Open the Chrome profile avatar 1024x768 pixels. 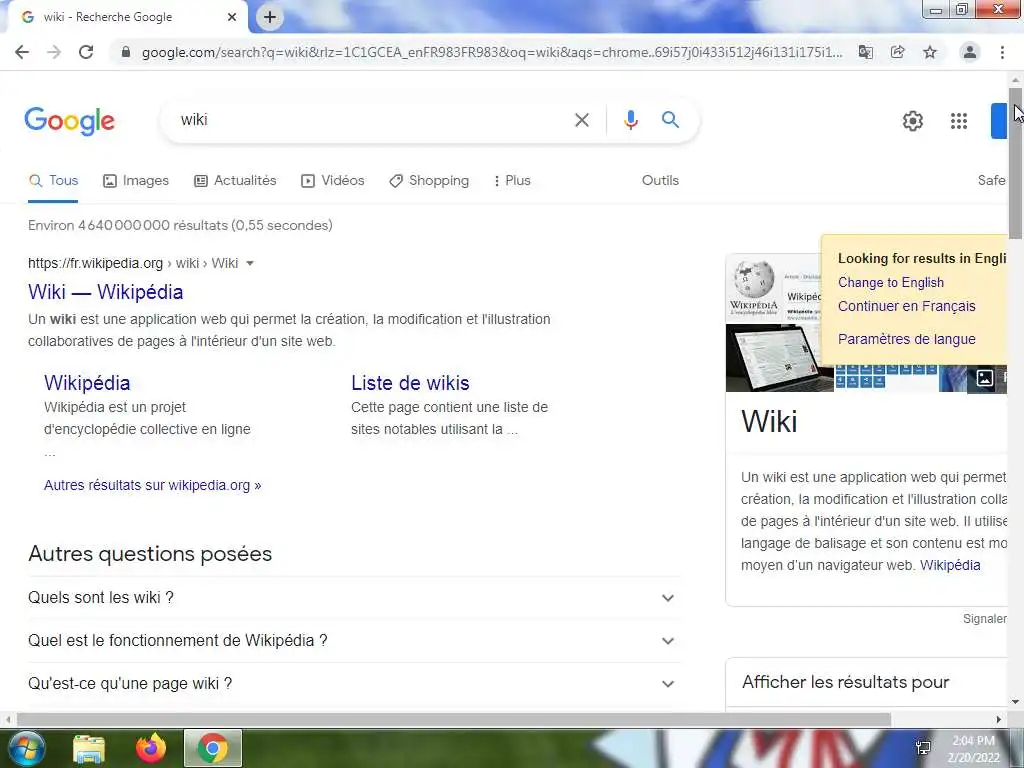point(970,52)
